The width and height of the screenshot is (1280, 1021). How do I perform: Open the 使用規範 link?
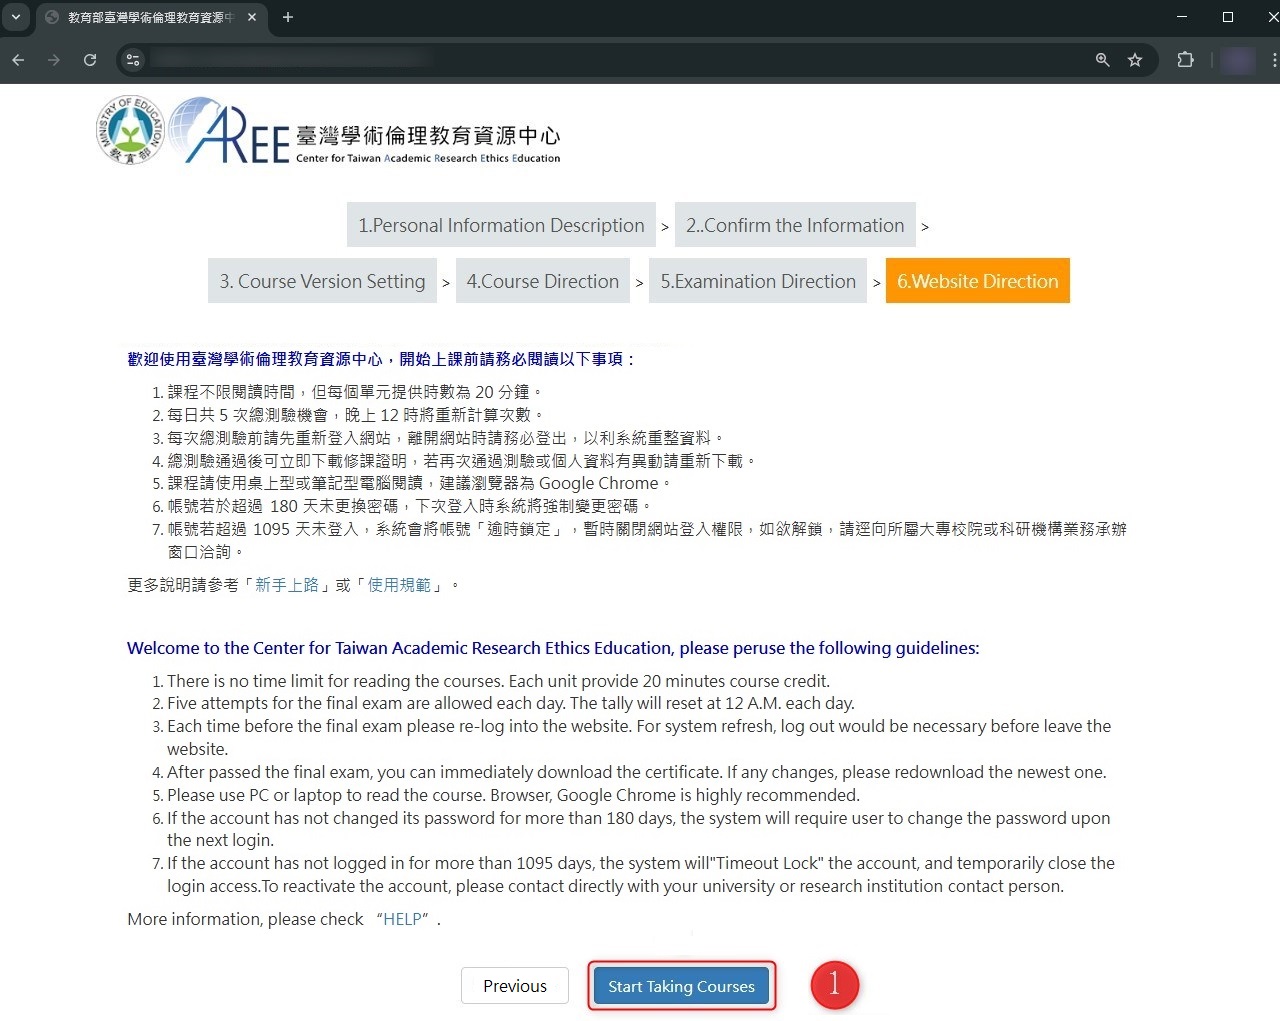[399, 585]
